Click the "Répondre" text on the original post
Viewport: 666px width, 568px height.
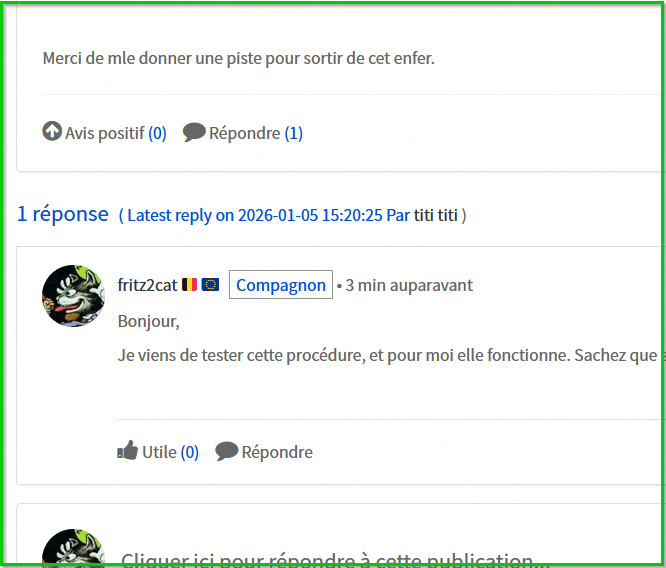pyautogui.click(x=244, y=133)
